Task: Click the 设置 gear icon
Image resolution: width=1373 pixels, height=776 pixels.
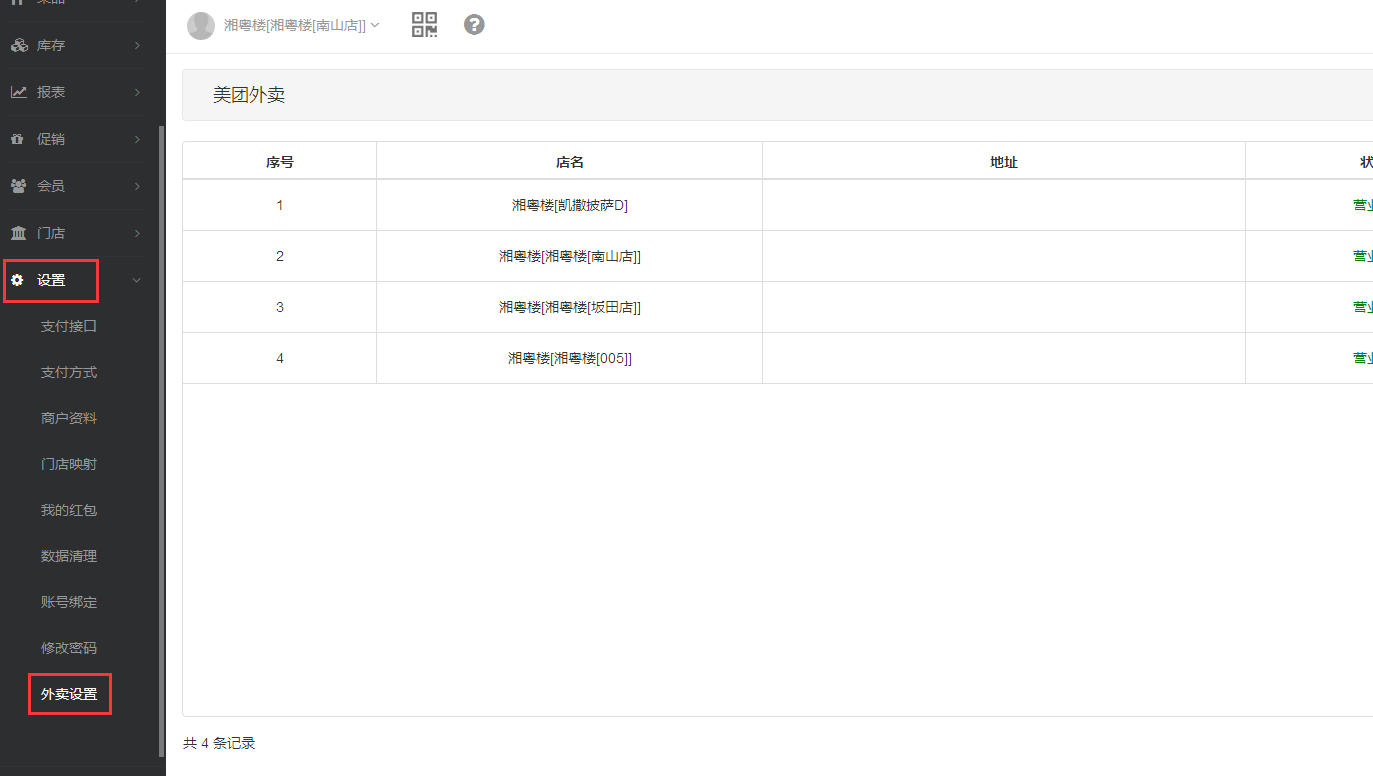Action: 17,281
